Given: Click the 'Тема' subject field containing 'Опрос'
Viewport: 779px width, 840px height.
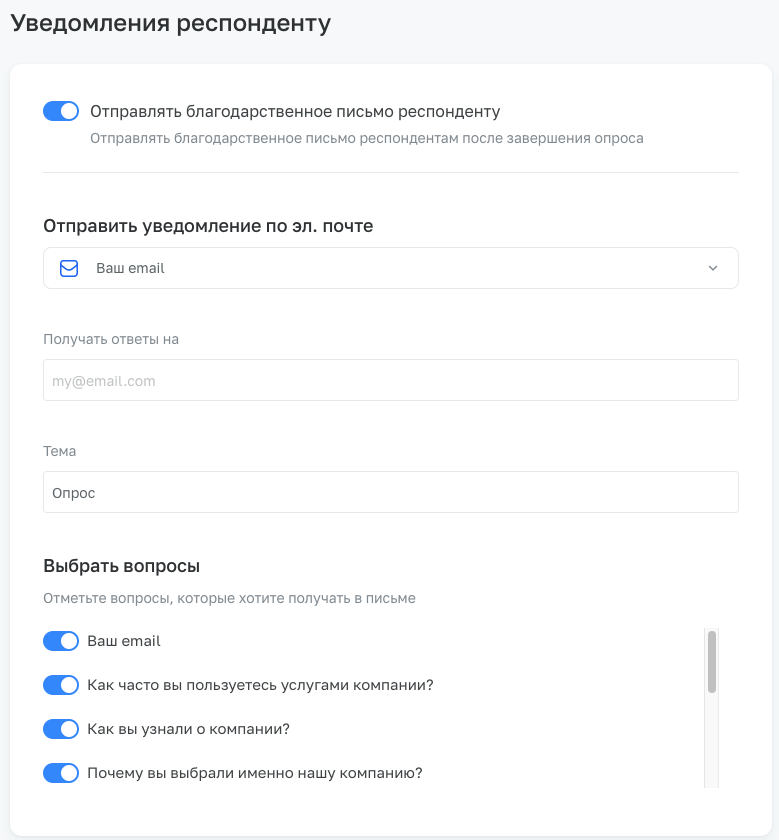Looking at the screenshot, I should point(390,492).
